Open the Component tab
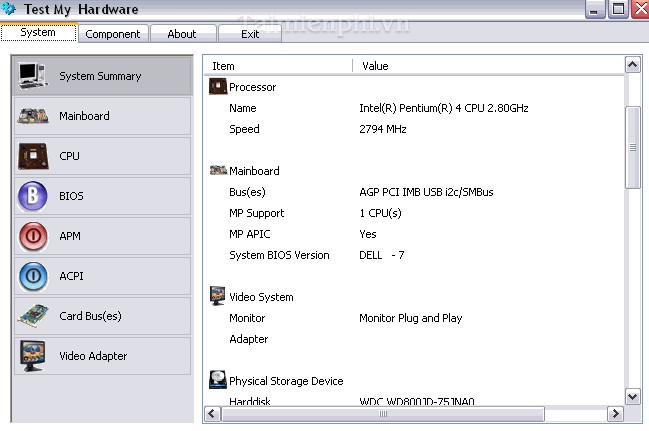Viewport: 649px width, 431px height. (113, 34)
